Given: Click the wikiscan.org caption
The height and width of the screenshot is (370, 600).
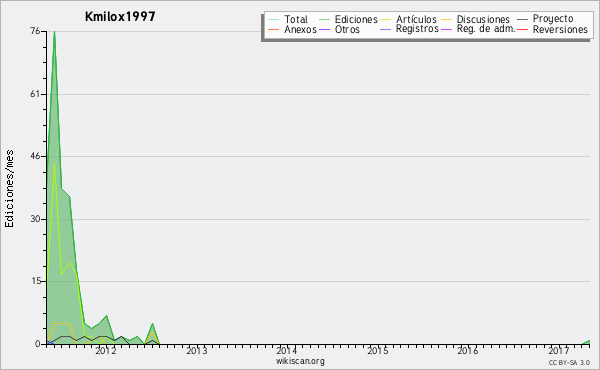Looking at the screenshot, I should [x=300, y=361].
